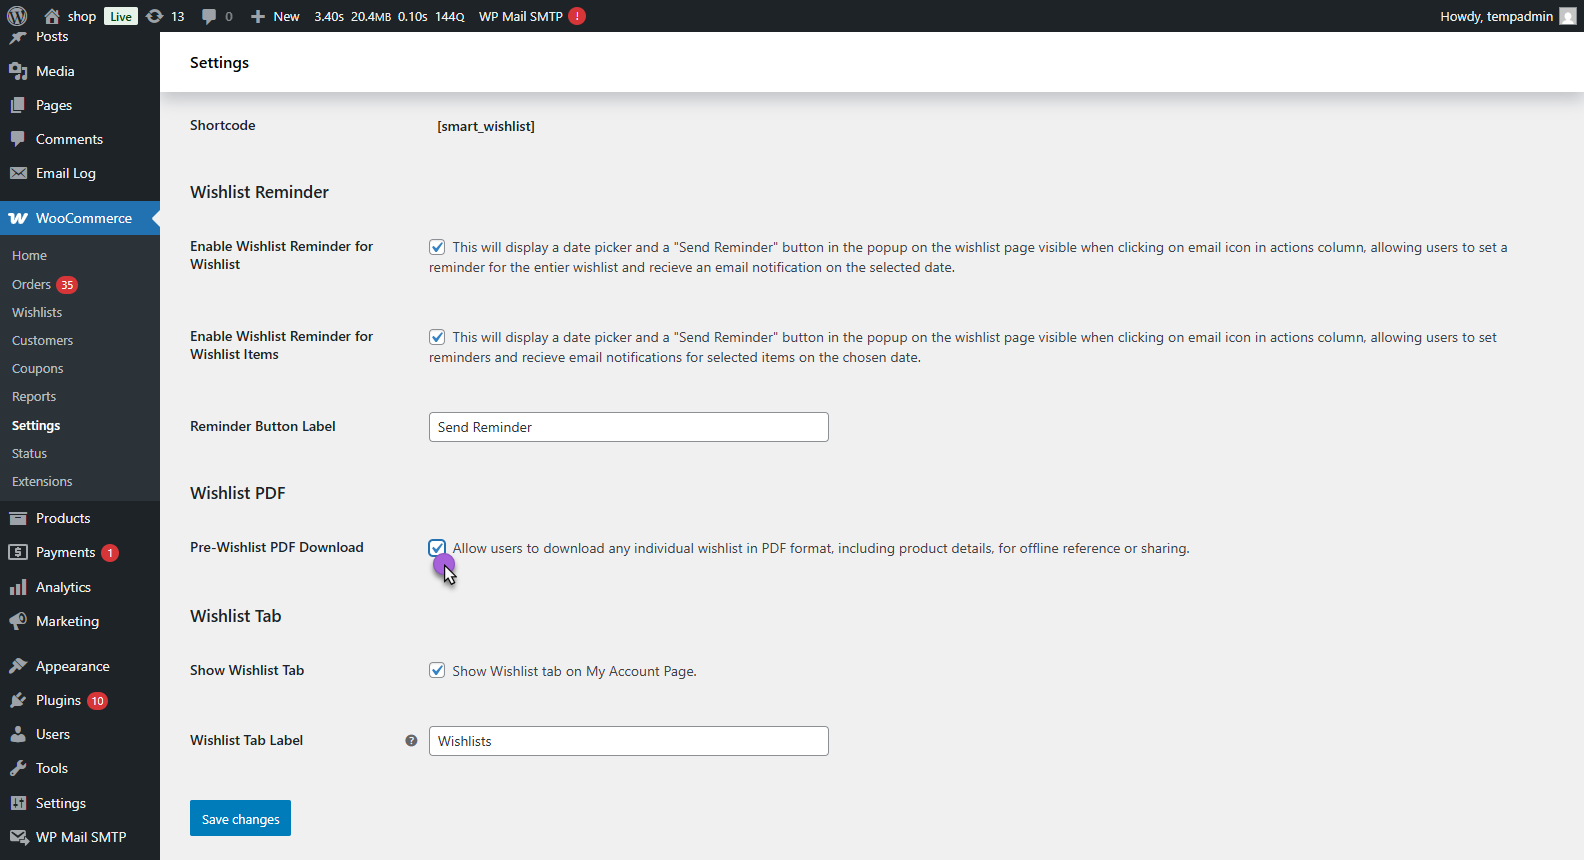Click the Live site status badge

(x=121, y=16)
